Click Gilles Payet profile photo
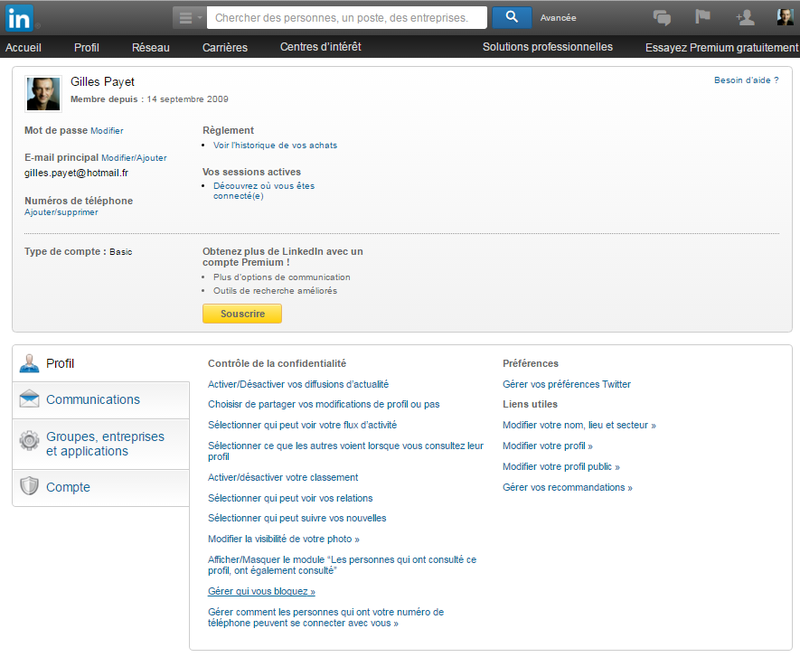This screenshot has height=657, width=800. (x=43, y=93)
